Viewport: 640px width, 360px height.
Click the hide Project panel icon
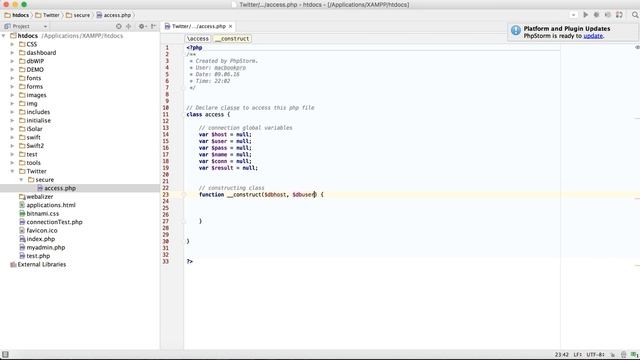153,26
